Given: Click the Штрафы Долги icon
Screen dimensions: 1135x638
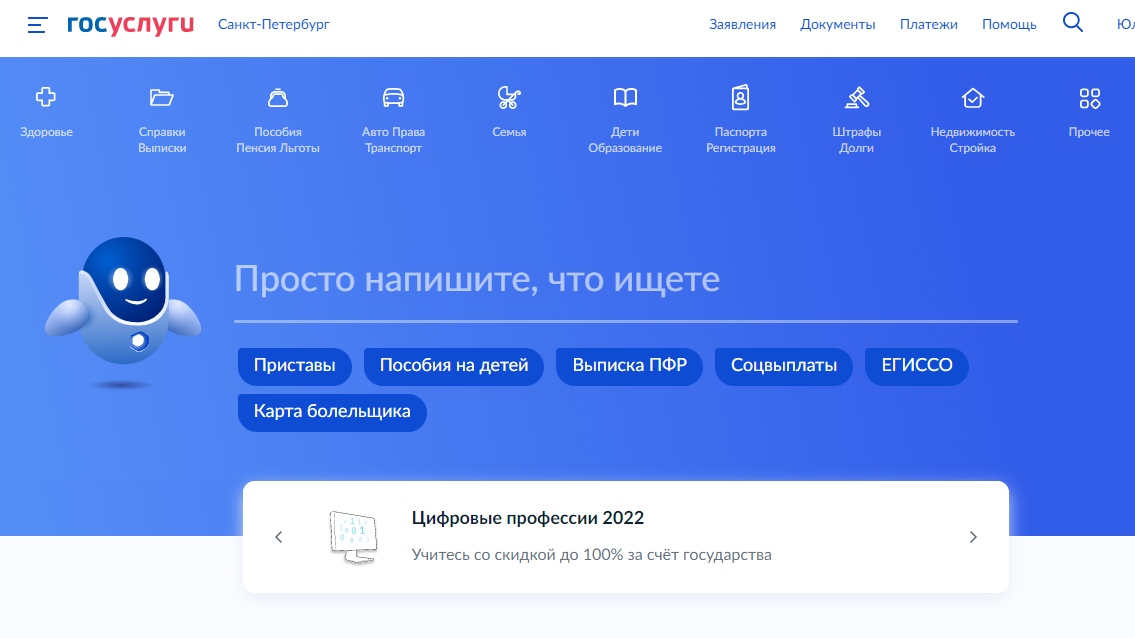Looking at the screenshot, I should coord(856,110).
